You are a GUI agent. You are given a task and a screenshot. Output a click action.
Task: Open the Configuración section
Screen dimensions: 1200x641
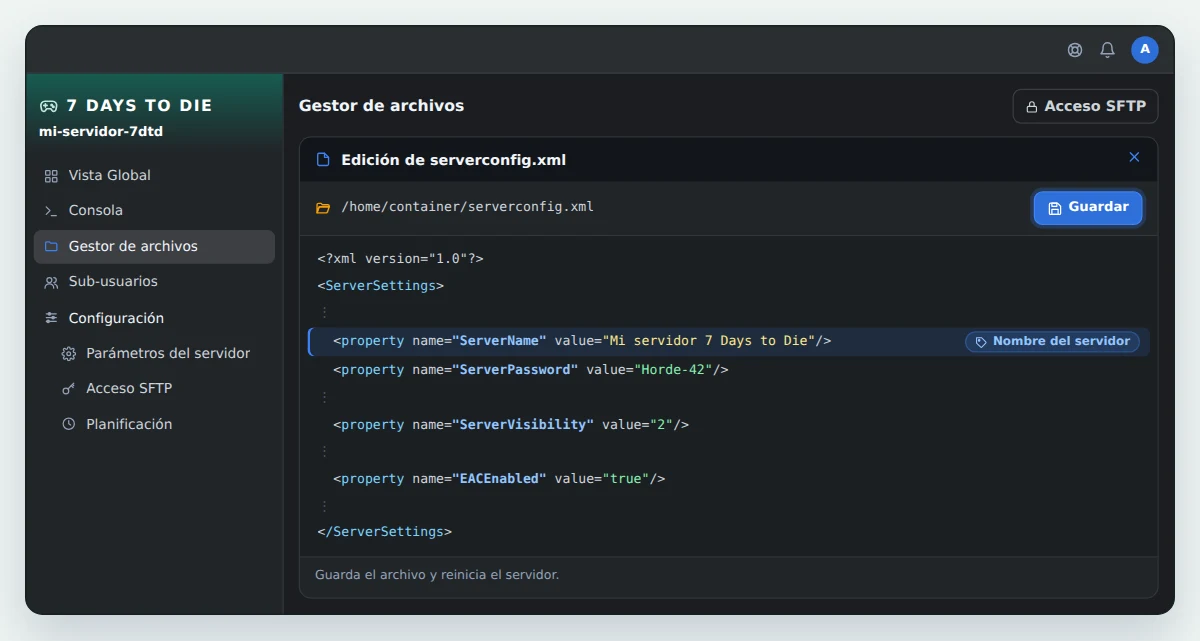click(x=154, y=318)
